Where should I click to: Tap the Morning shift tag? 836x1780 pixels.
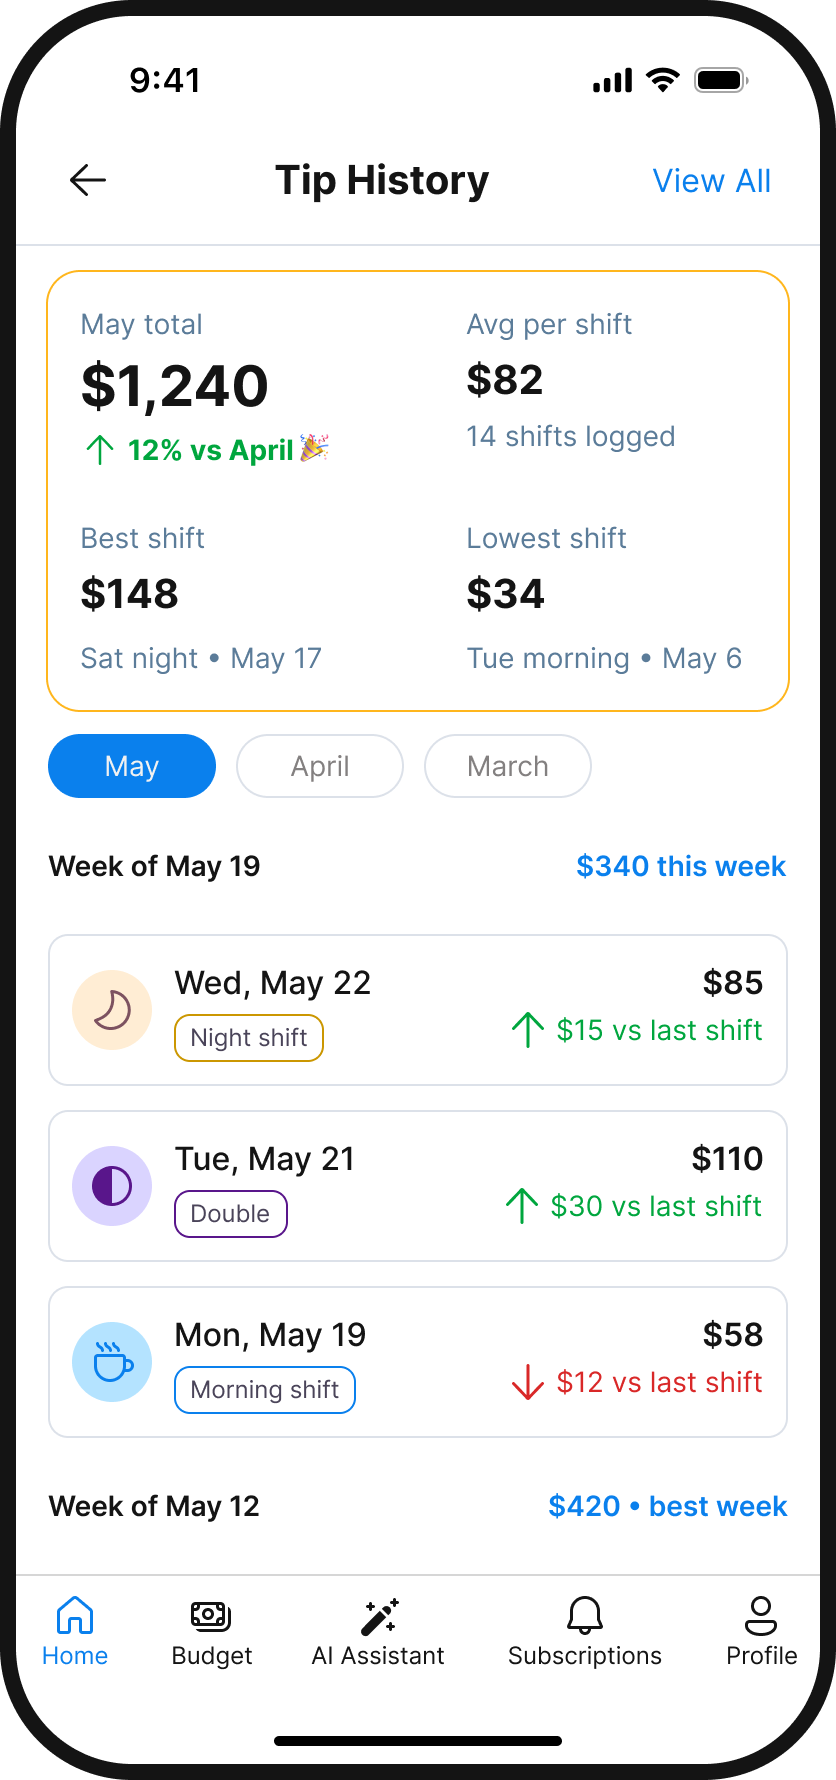point(265,1390)
